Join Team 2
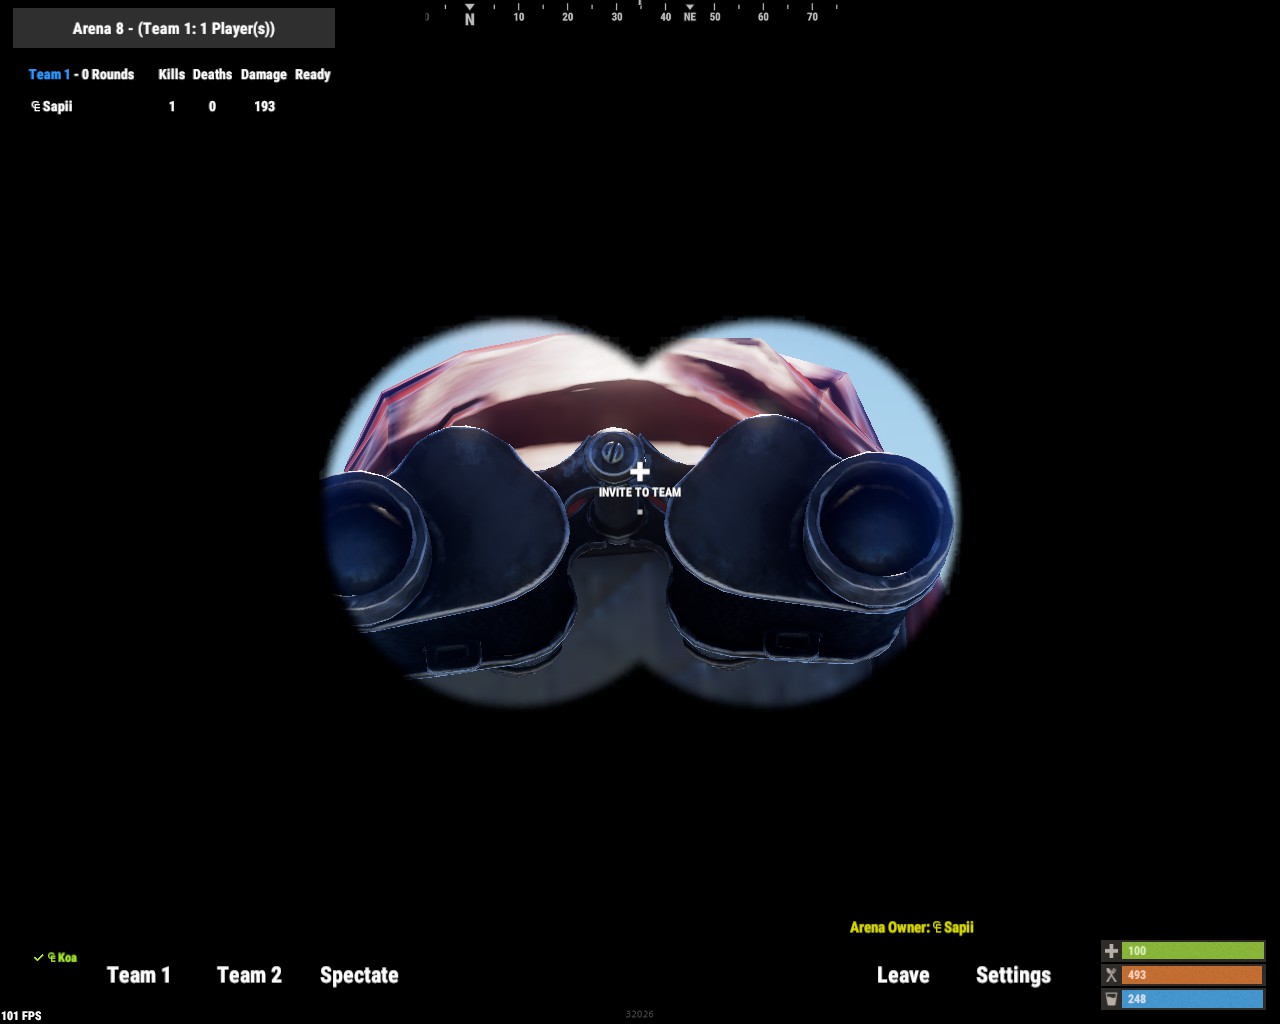This screenshot has width=1280, height=1024. (249, 975)
